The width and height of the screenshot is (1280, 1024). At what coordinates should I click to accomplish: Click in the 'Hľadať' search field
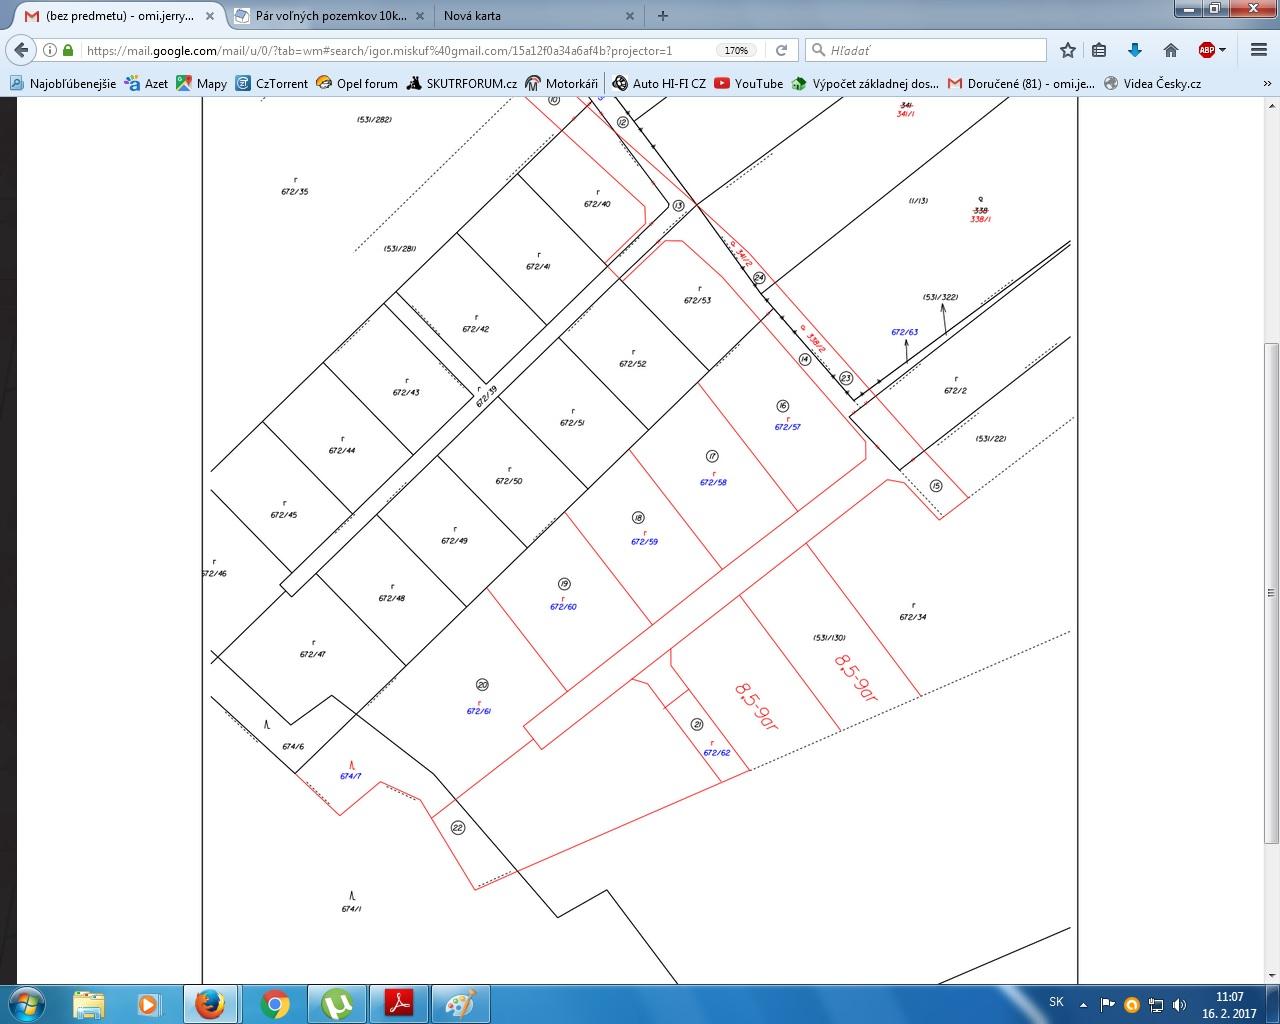930,50
